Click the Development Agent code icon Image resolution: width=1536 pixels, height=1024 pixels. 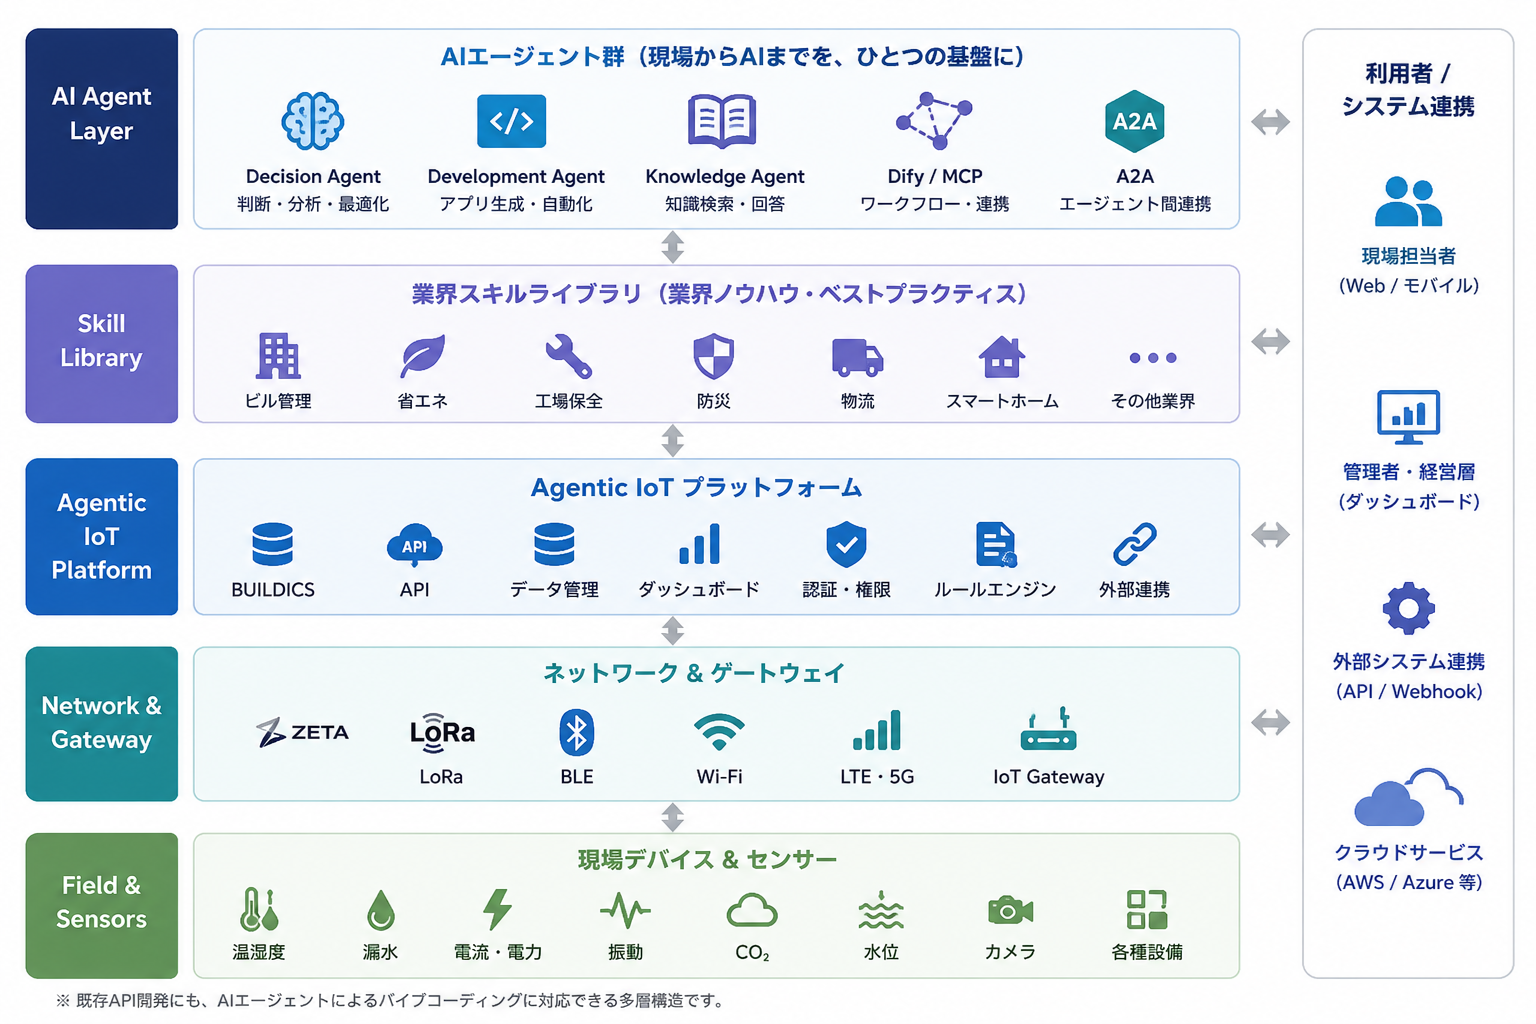512,121
